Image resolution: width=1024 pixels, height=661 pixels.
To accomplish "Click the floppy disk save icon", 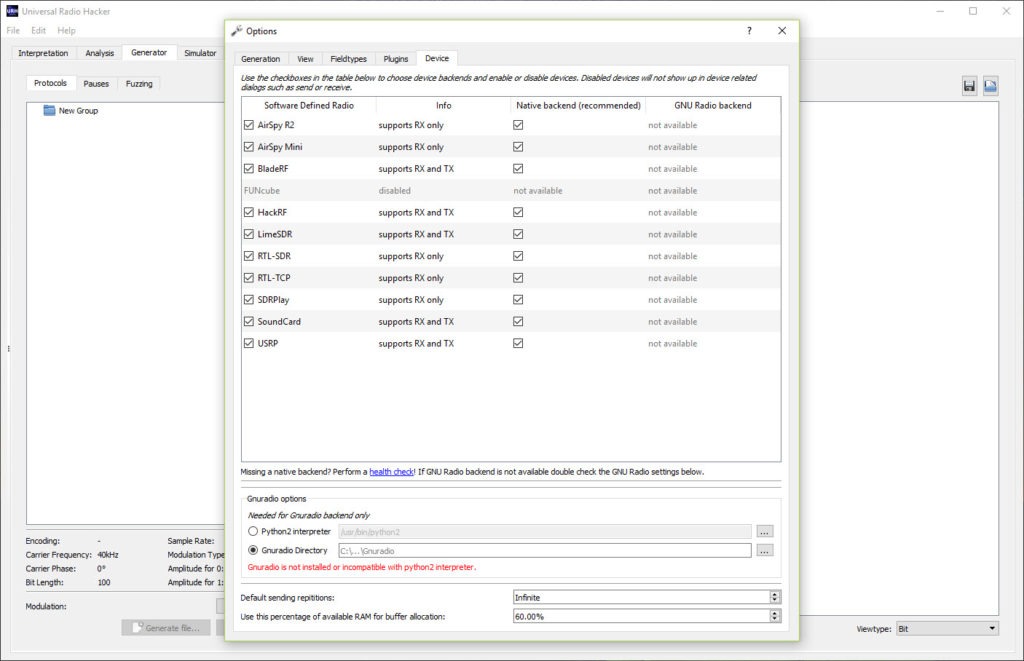I will [x=969, y=86].
